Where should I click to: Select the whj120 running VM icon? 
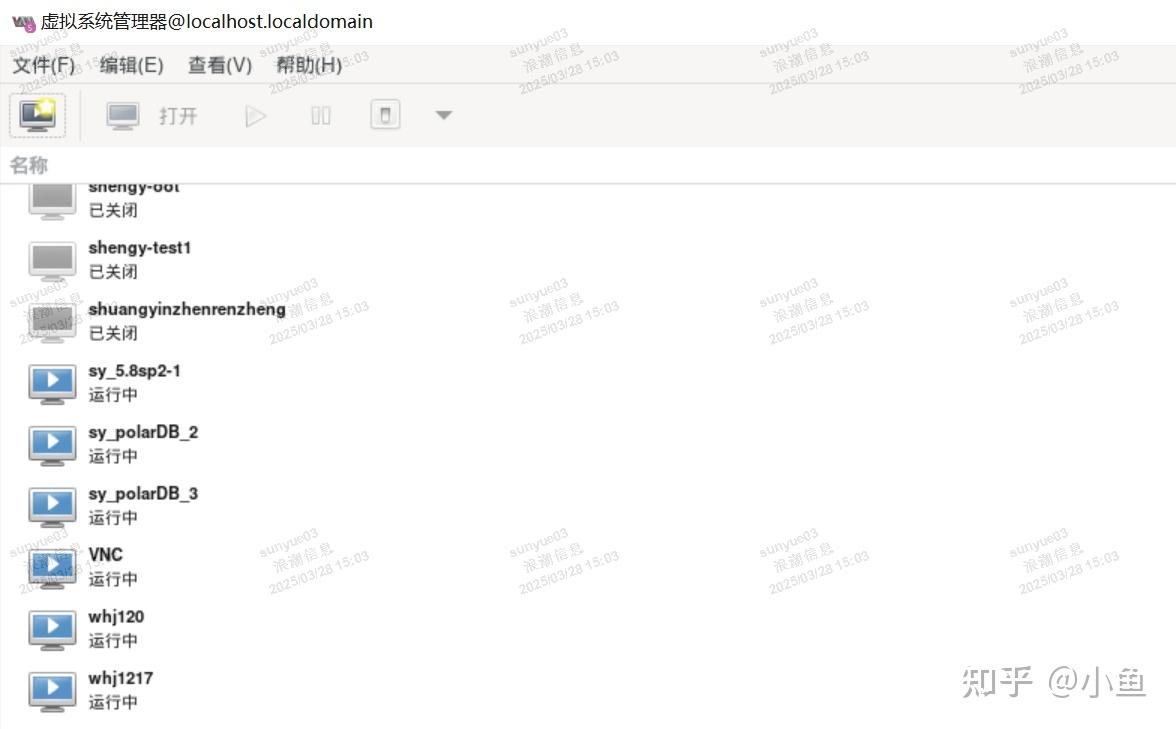click(52, 629)
